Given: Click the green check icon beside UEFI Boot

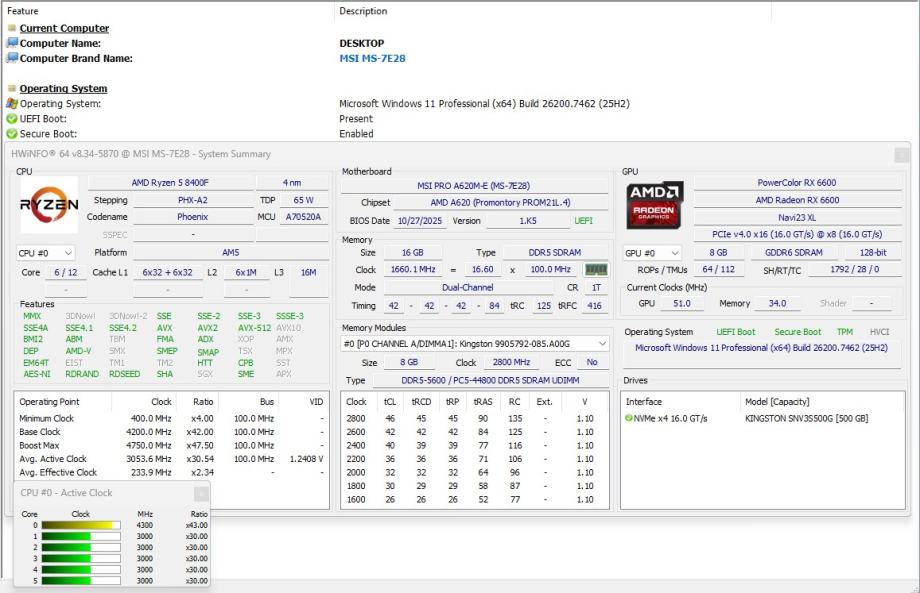Looking at the screenshot, I should coord(12,118).
